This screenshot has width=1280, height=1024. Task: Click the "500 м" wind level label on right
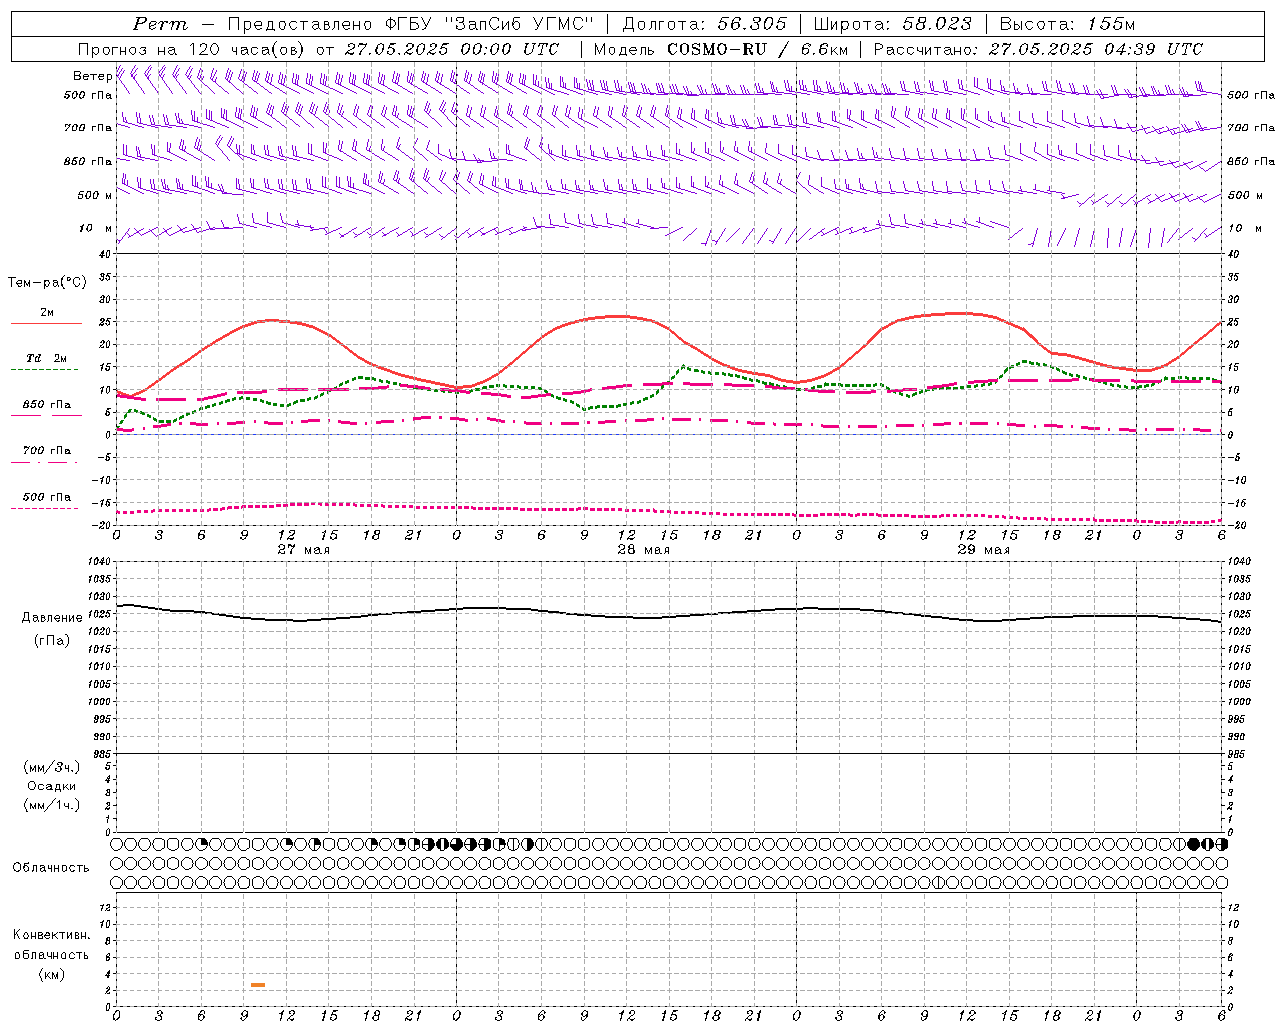pyautogui.click(x=1244, y=195)
